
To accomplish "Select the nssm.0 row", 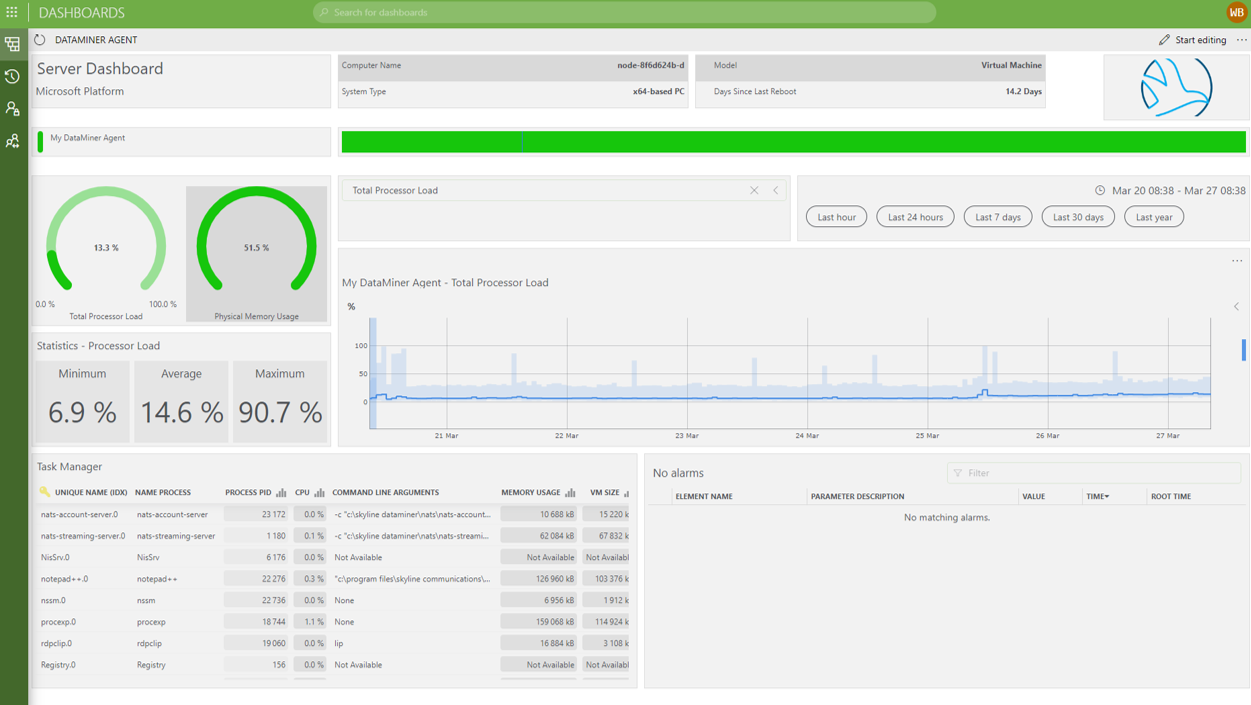I will (334, 600).
